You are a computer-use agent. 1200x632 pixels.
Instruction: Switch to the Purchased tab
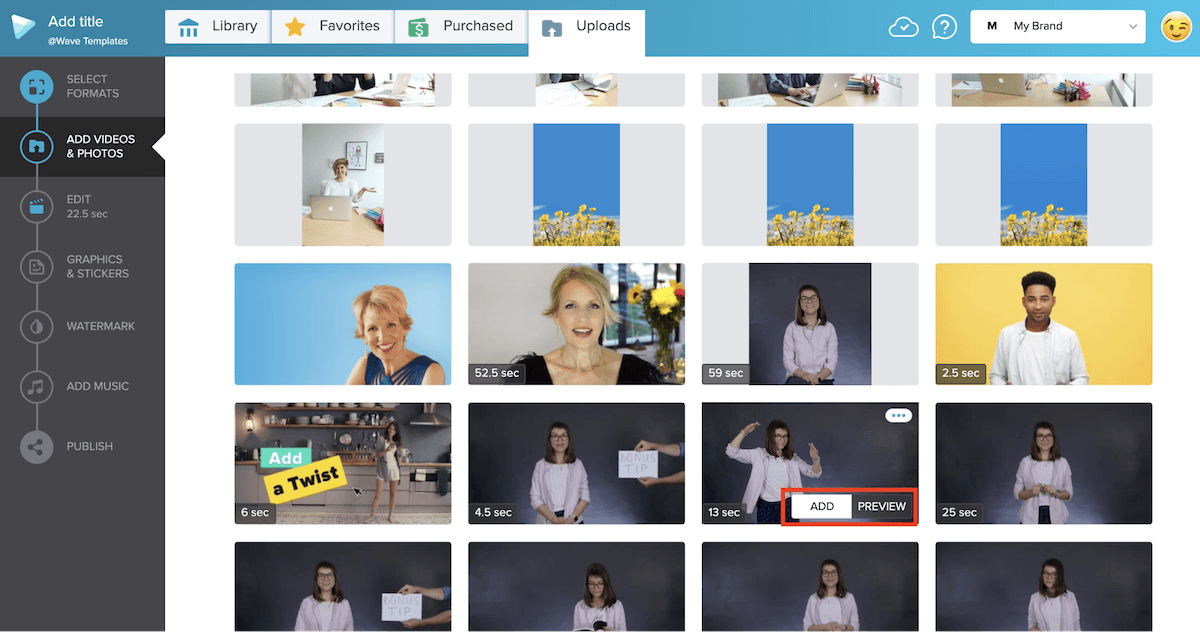click(x=461, y=26)
